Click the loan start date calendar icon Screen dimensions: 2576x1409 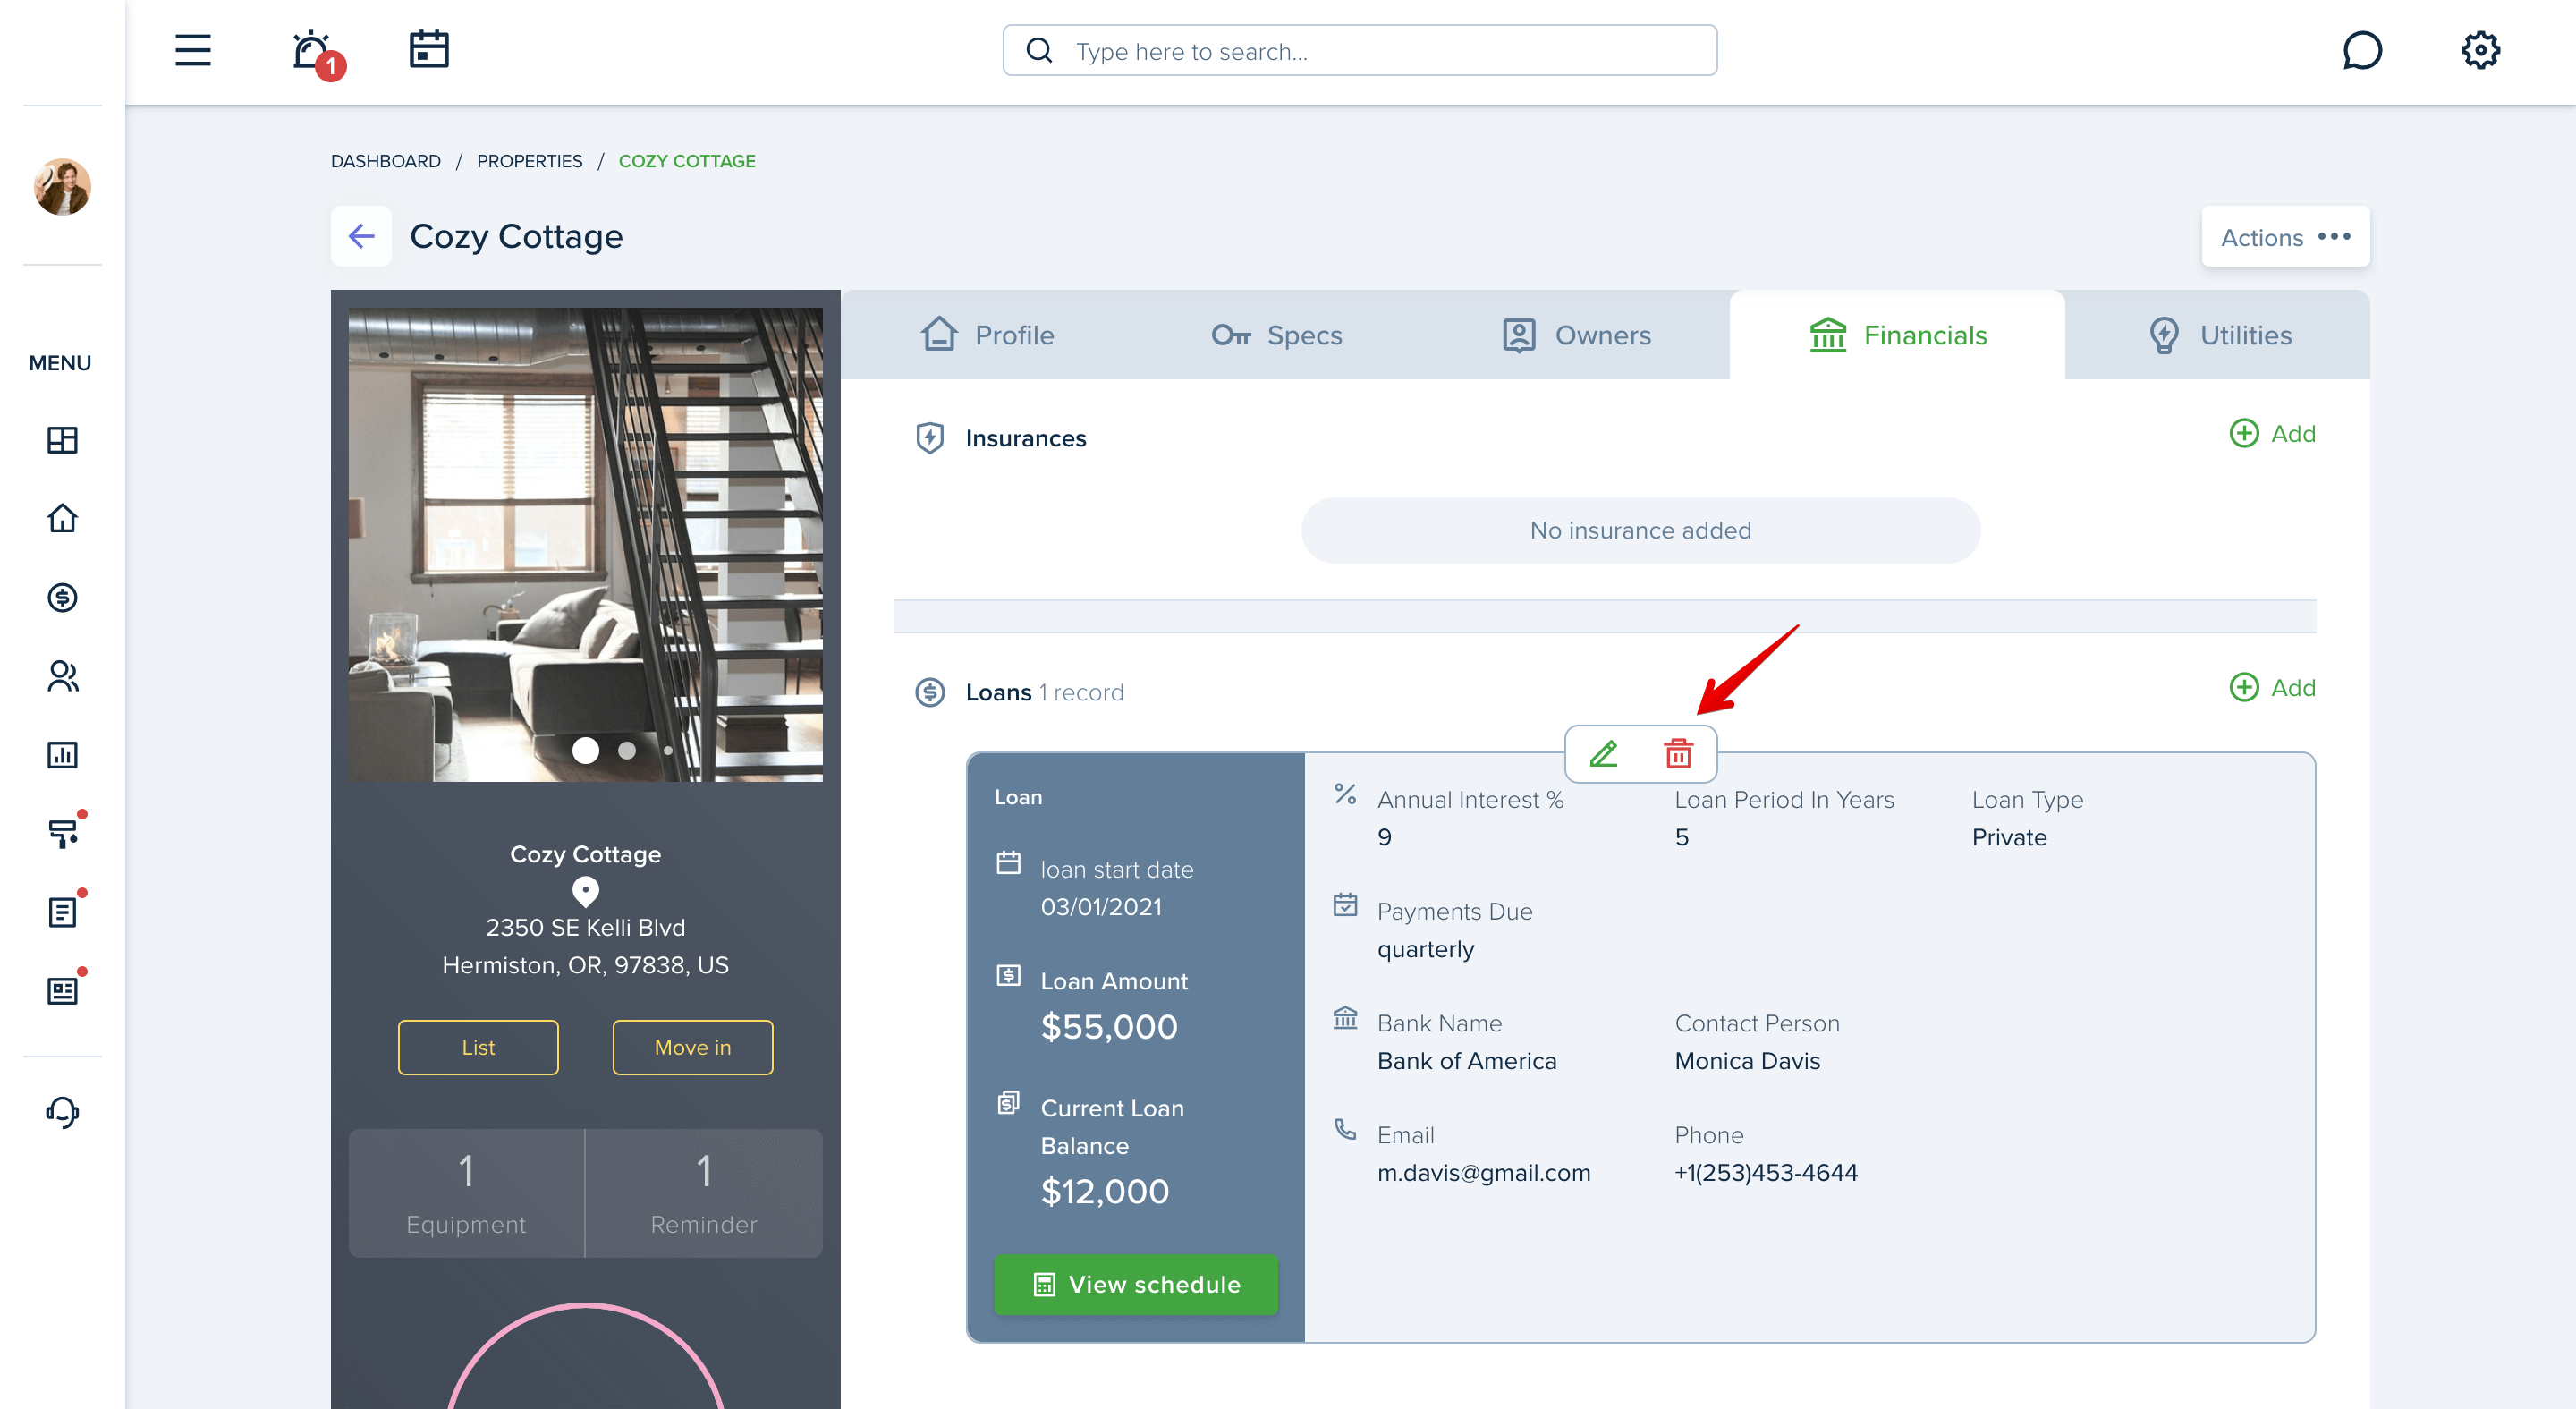[x=1008, y=863]
